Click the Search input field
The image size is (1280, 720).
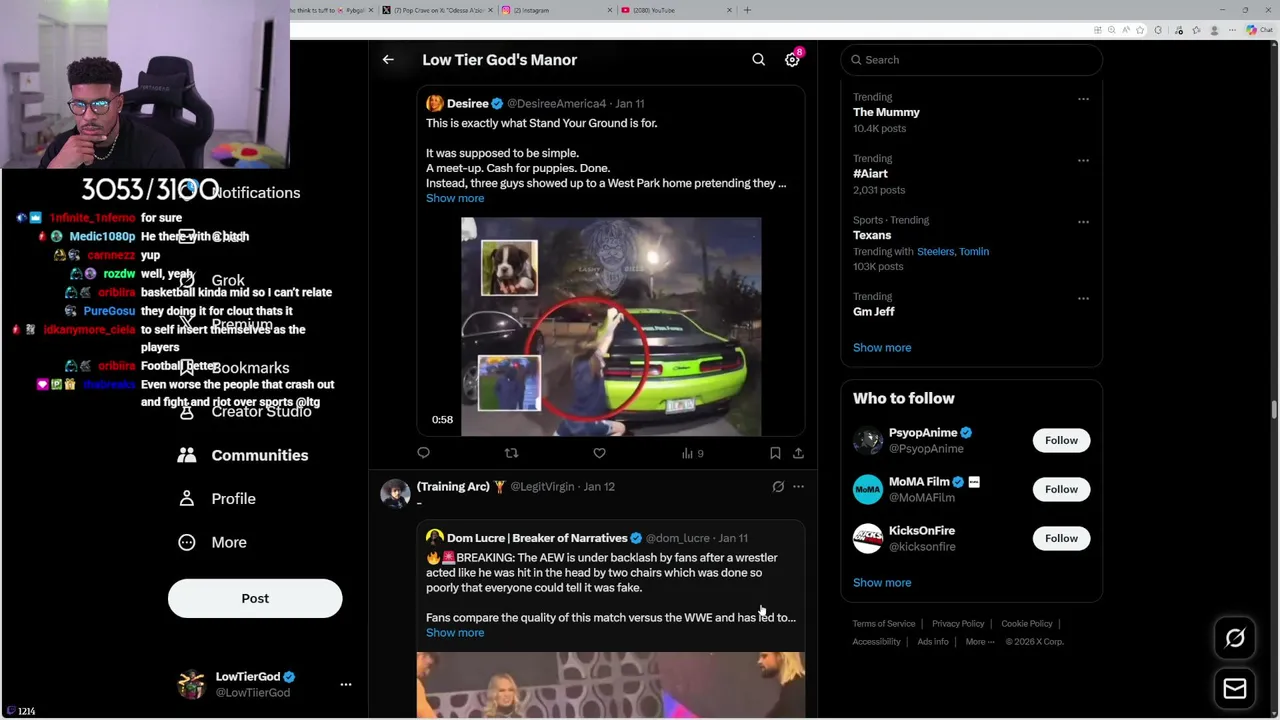[971, 60]
